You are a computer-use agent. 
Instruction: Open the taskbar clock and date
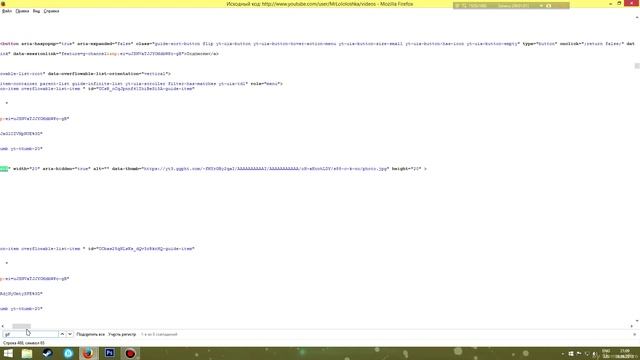pyautogui.click(x=624, y=354)
